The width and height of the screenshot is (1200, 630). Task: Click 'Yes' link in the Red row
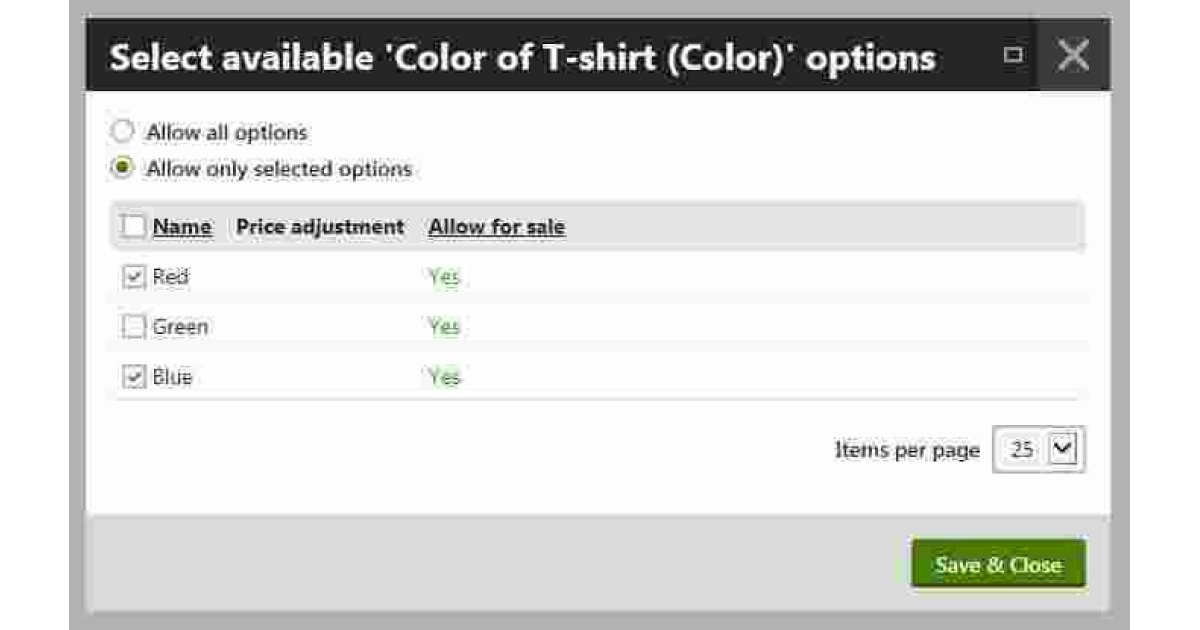pyautogui.click(x=442, y=276)
